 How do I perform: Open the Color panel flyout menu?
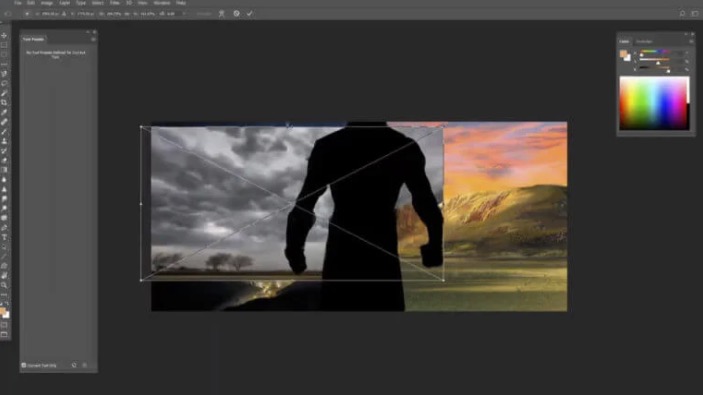pyautogui.click(x=691, y=42)
